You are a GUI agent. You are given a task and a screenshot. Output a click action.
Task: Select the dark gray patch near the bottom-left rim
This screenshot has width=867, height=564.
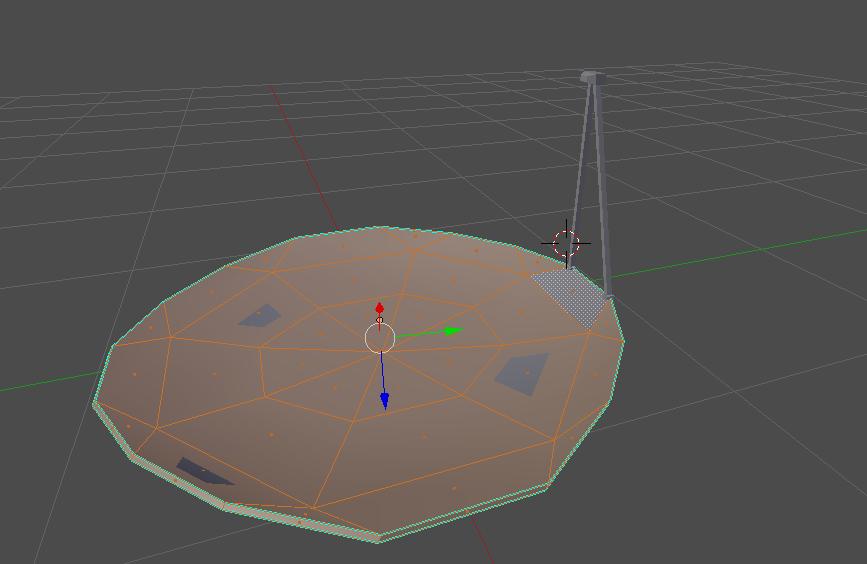coord(202,471)
